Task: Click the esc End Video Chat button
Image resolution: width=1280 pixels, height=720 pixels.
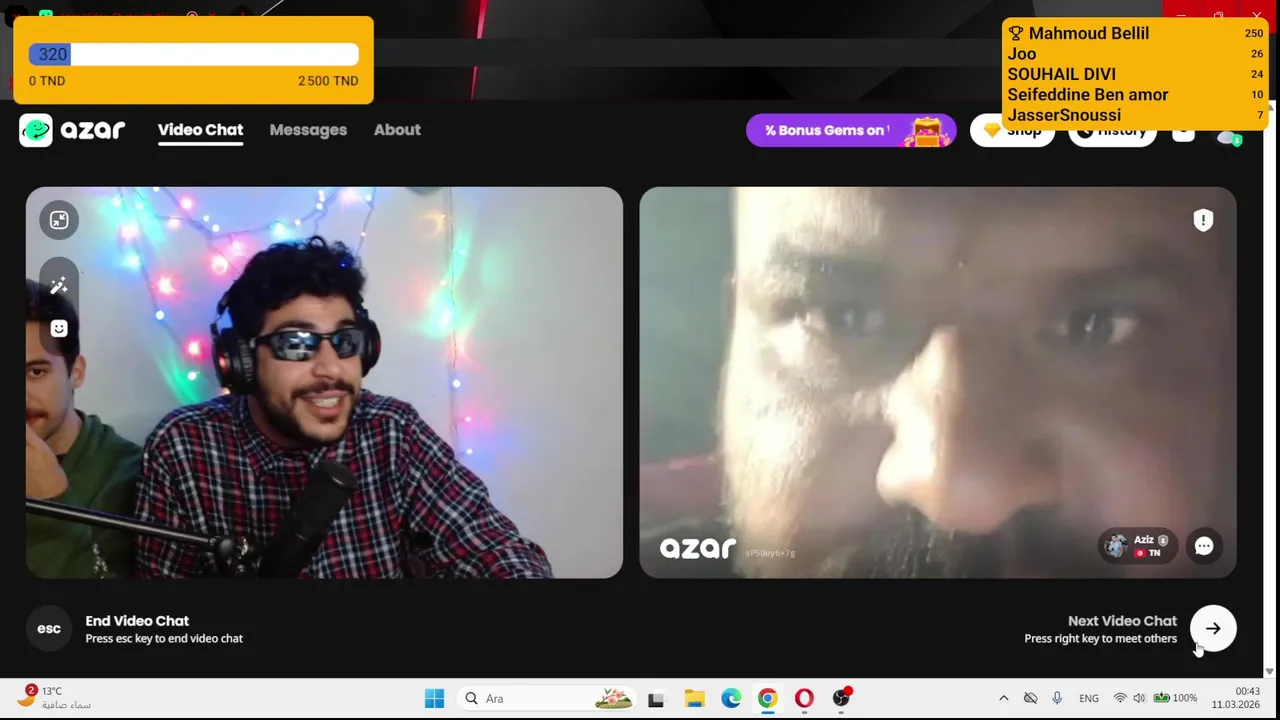Action: click(49, 629)
